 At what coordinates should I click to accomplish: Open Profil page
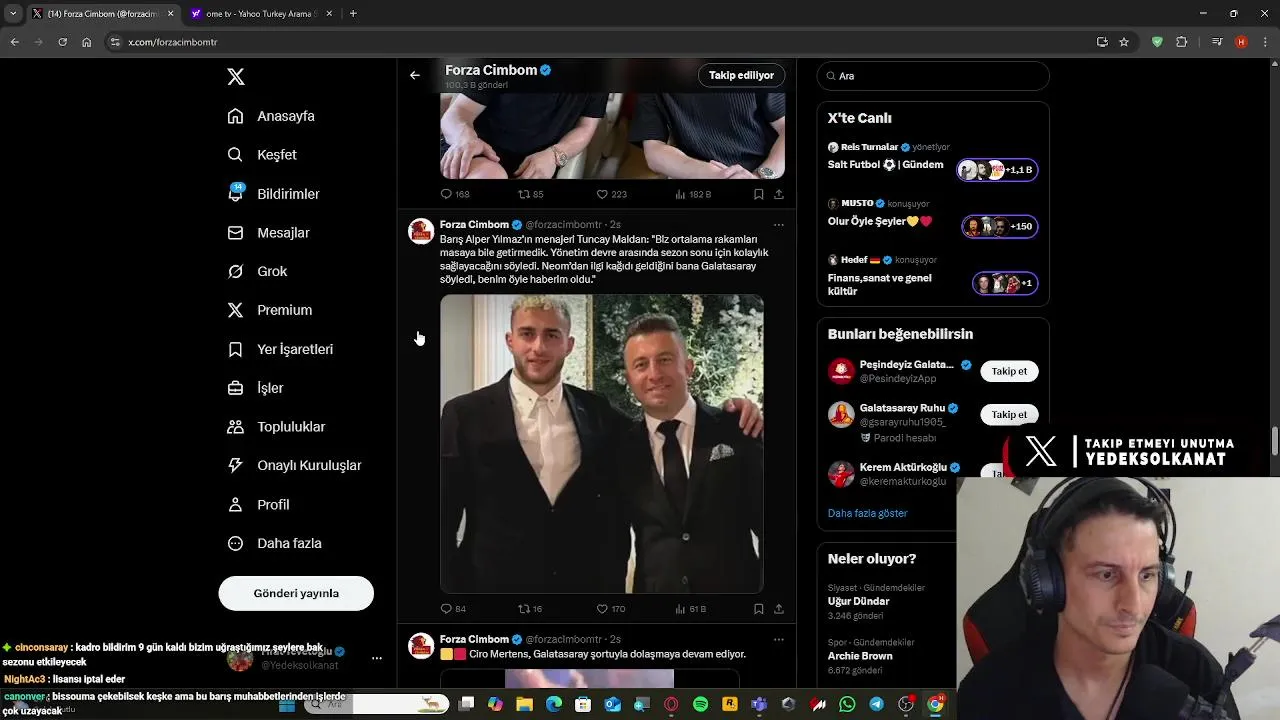pyautogui.click(x=258, y=505)
